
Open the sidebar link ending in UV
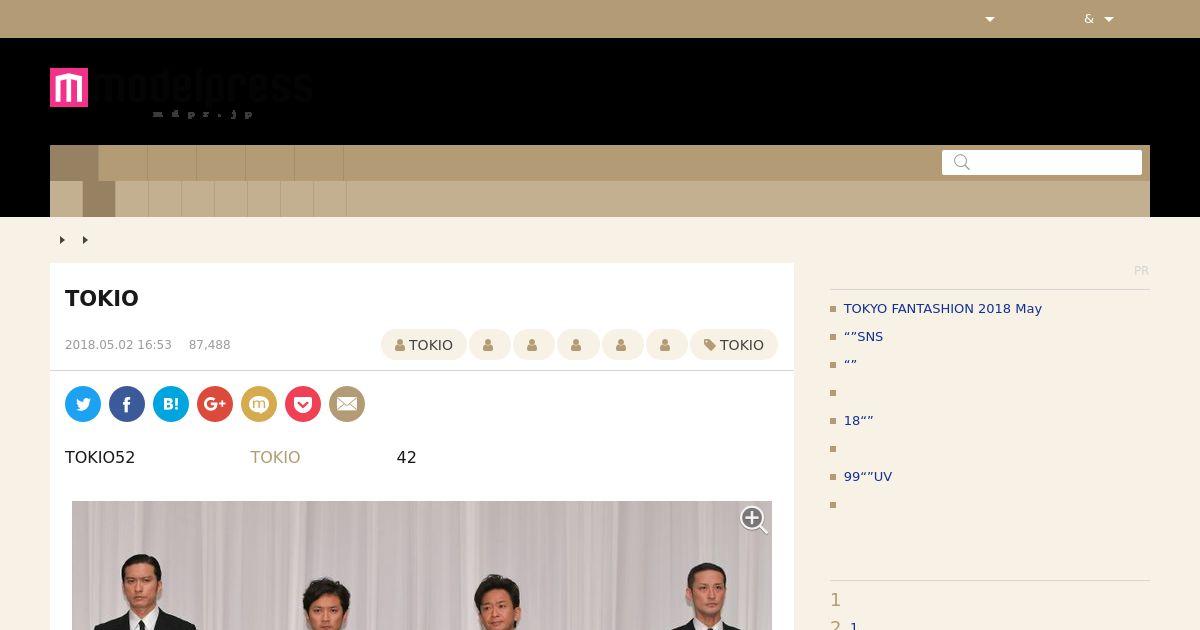coord(868,476)
